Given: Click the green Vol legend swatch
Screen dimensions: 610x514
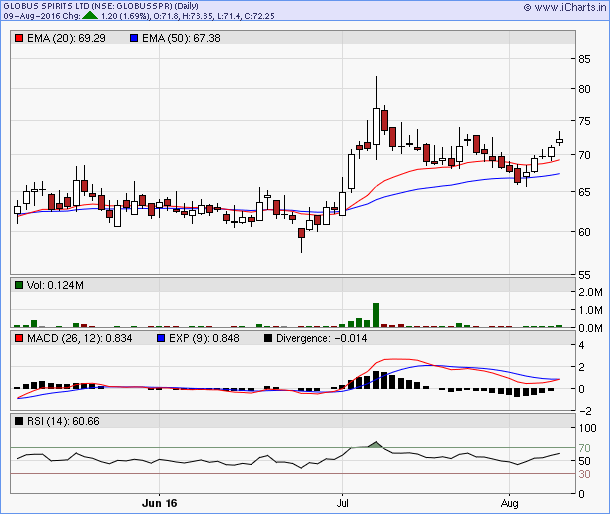Looking at the screenshot, I should [x=19, y=285].
